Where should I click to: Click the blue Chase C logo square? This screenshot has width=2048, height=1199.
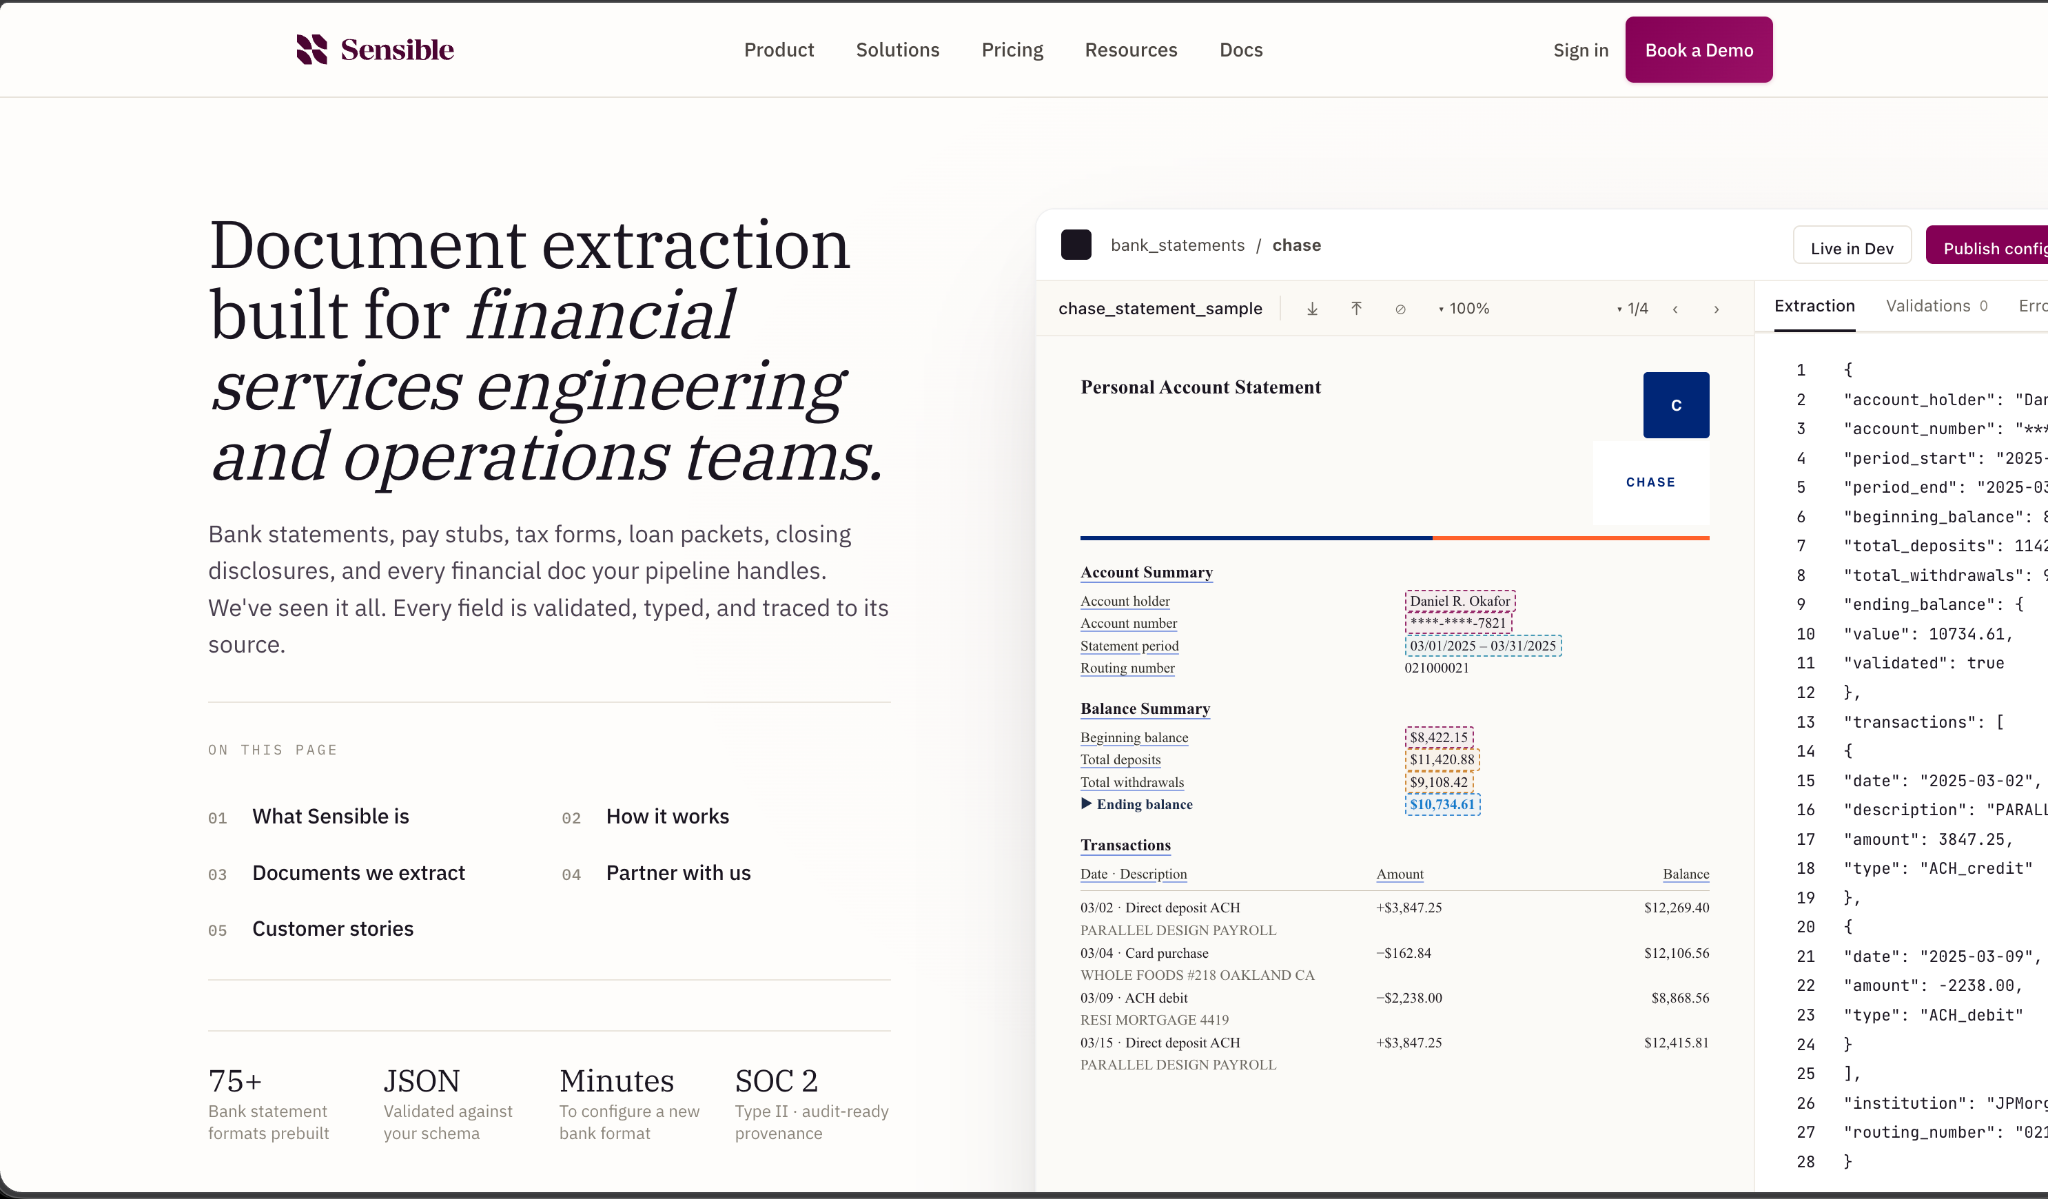(1676, 405)
